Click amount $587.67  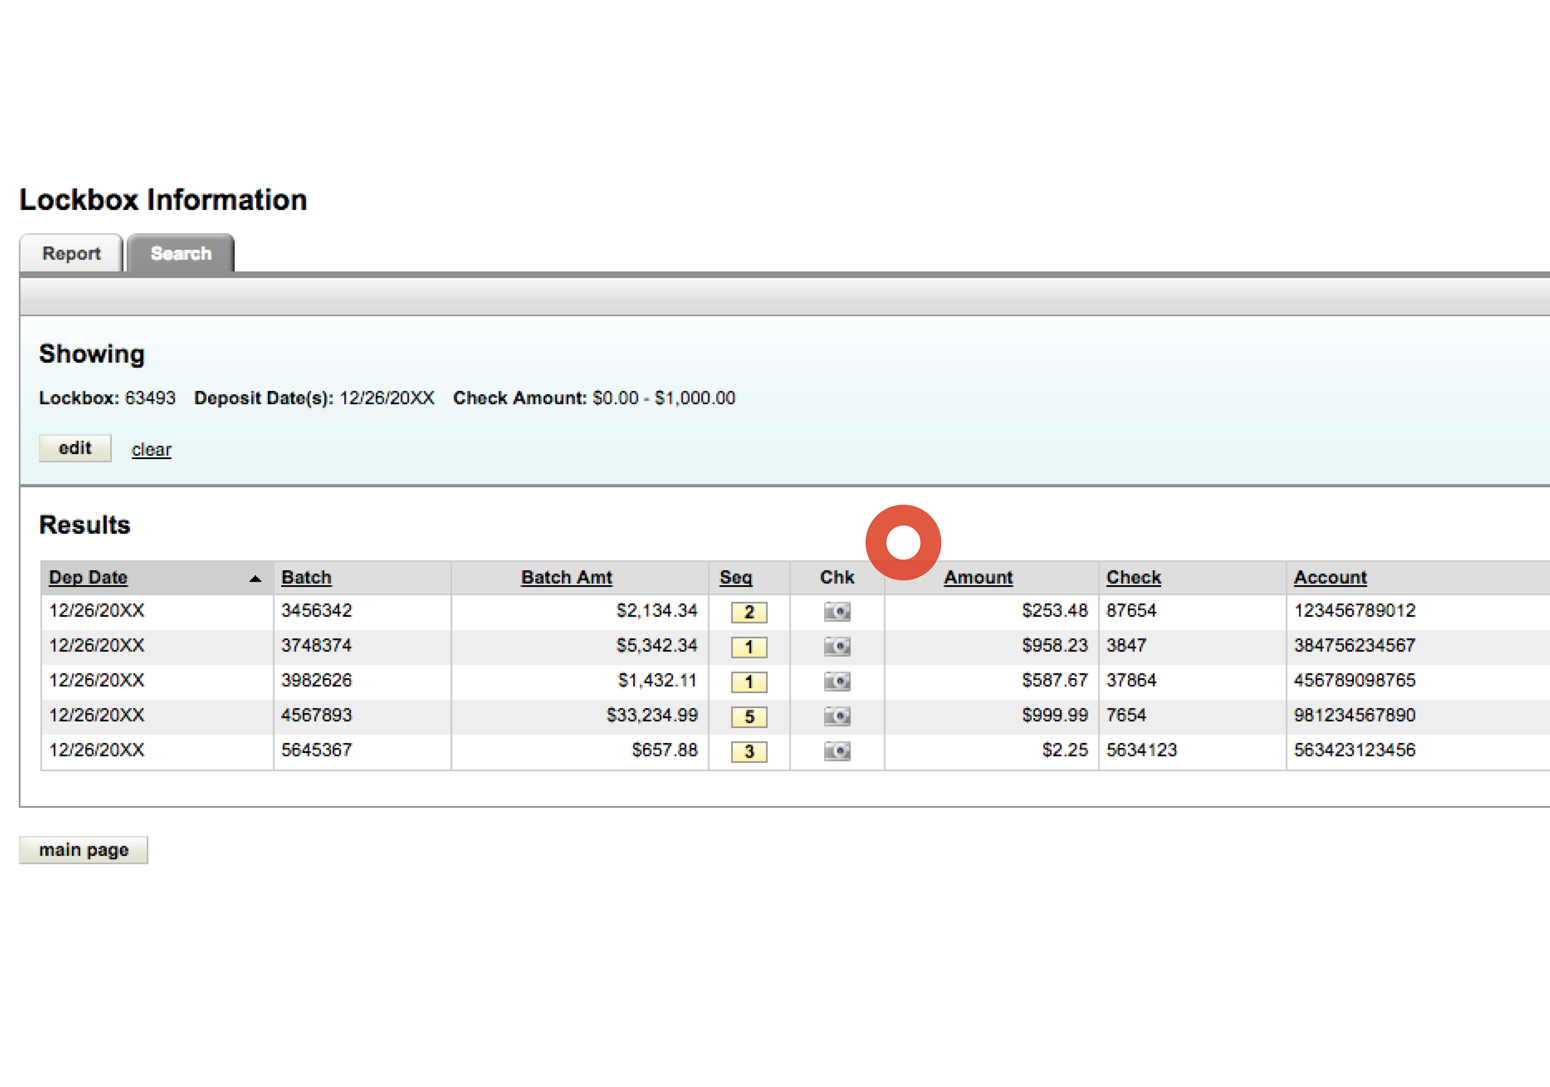pos(1055,681)
